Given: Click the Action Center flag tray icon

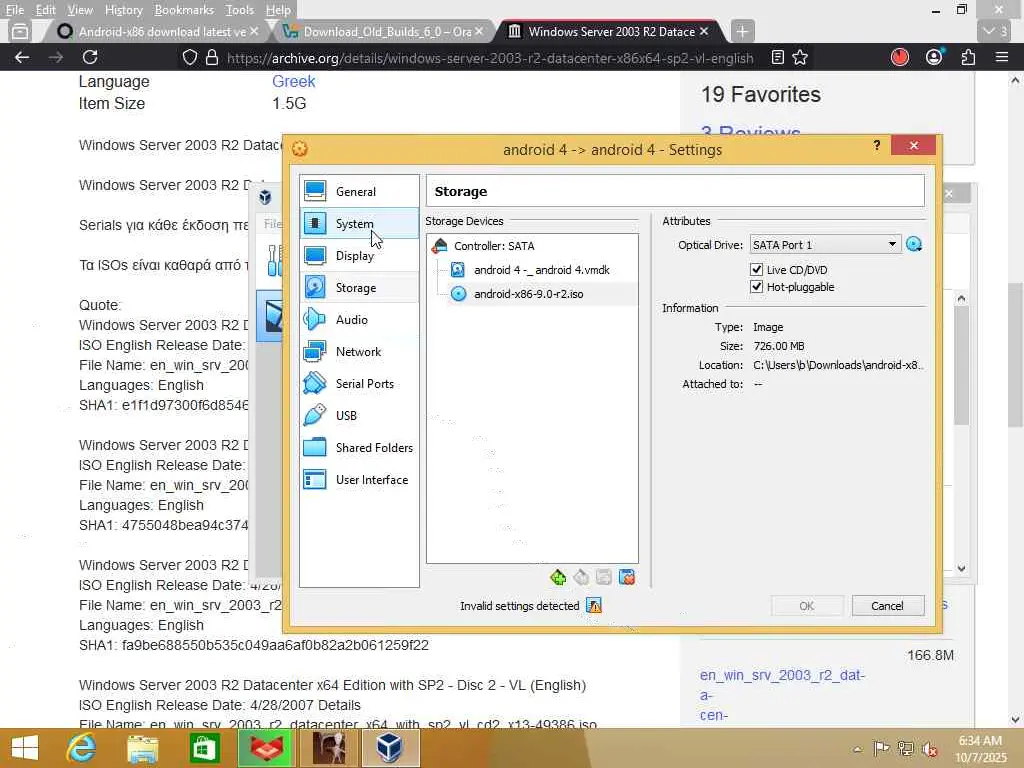Looking at the screenshot, I should [x=882, y=749].
